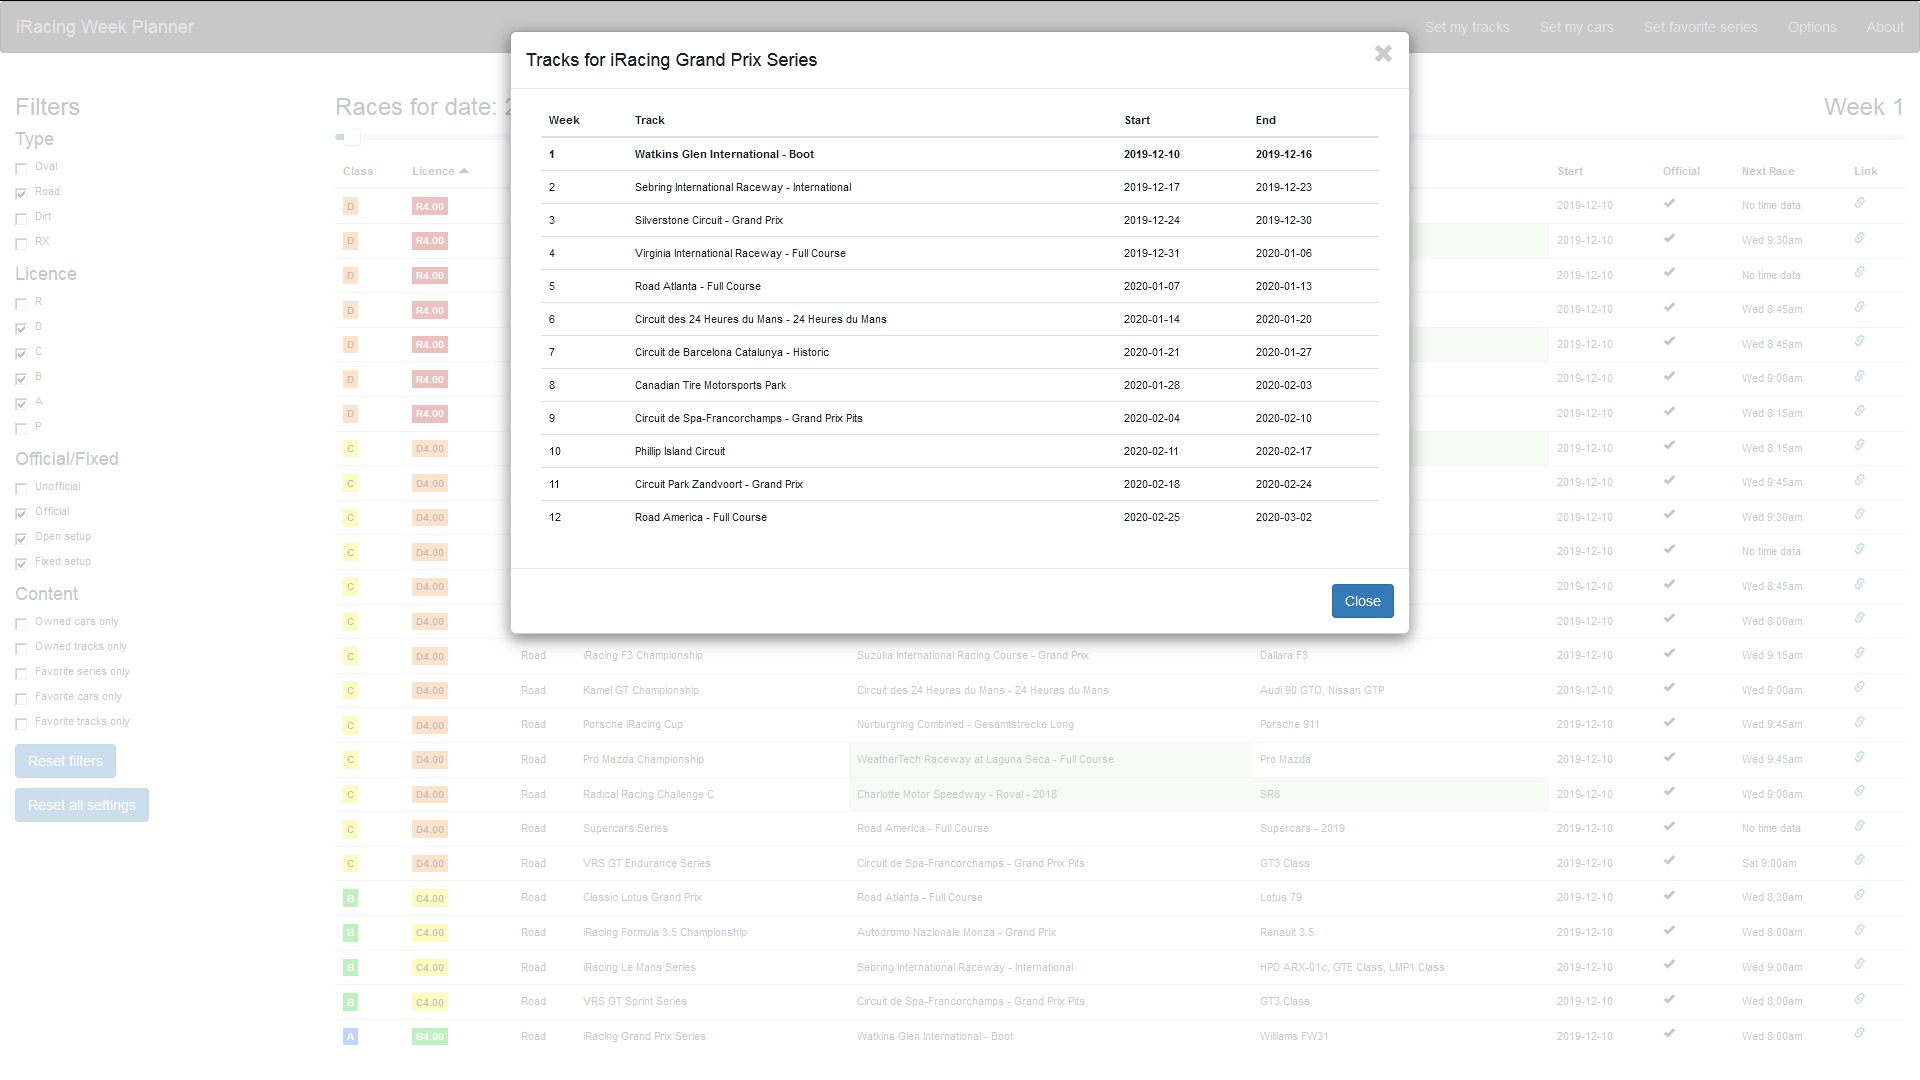
Task: Enable the Oval type filter checkbox
Action: pos(21,168)
